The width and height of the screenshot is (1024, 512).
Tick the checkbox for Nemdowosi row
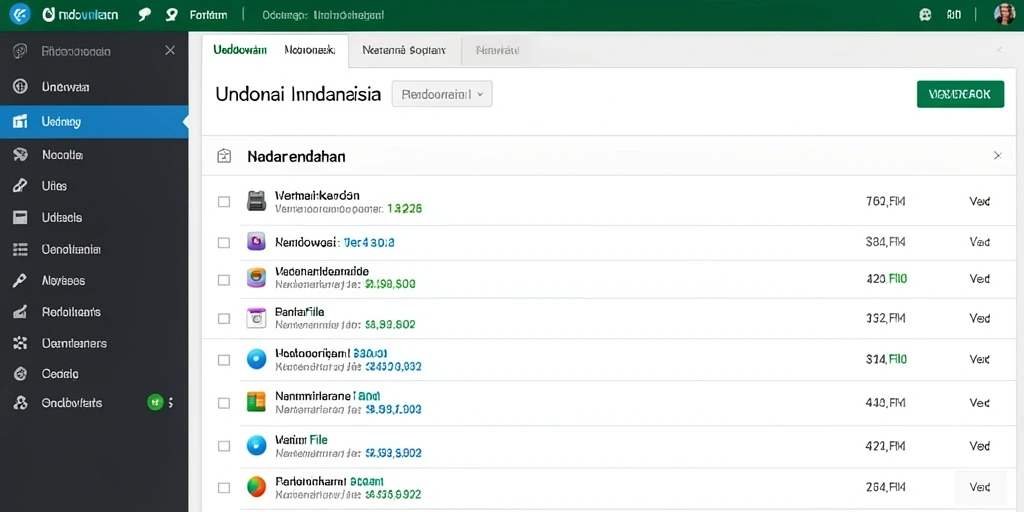click(x=224, y=243)
